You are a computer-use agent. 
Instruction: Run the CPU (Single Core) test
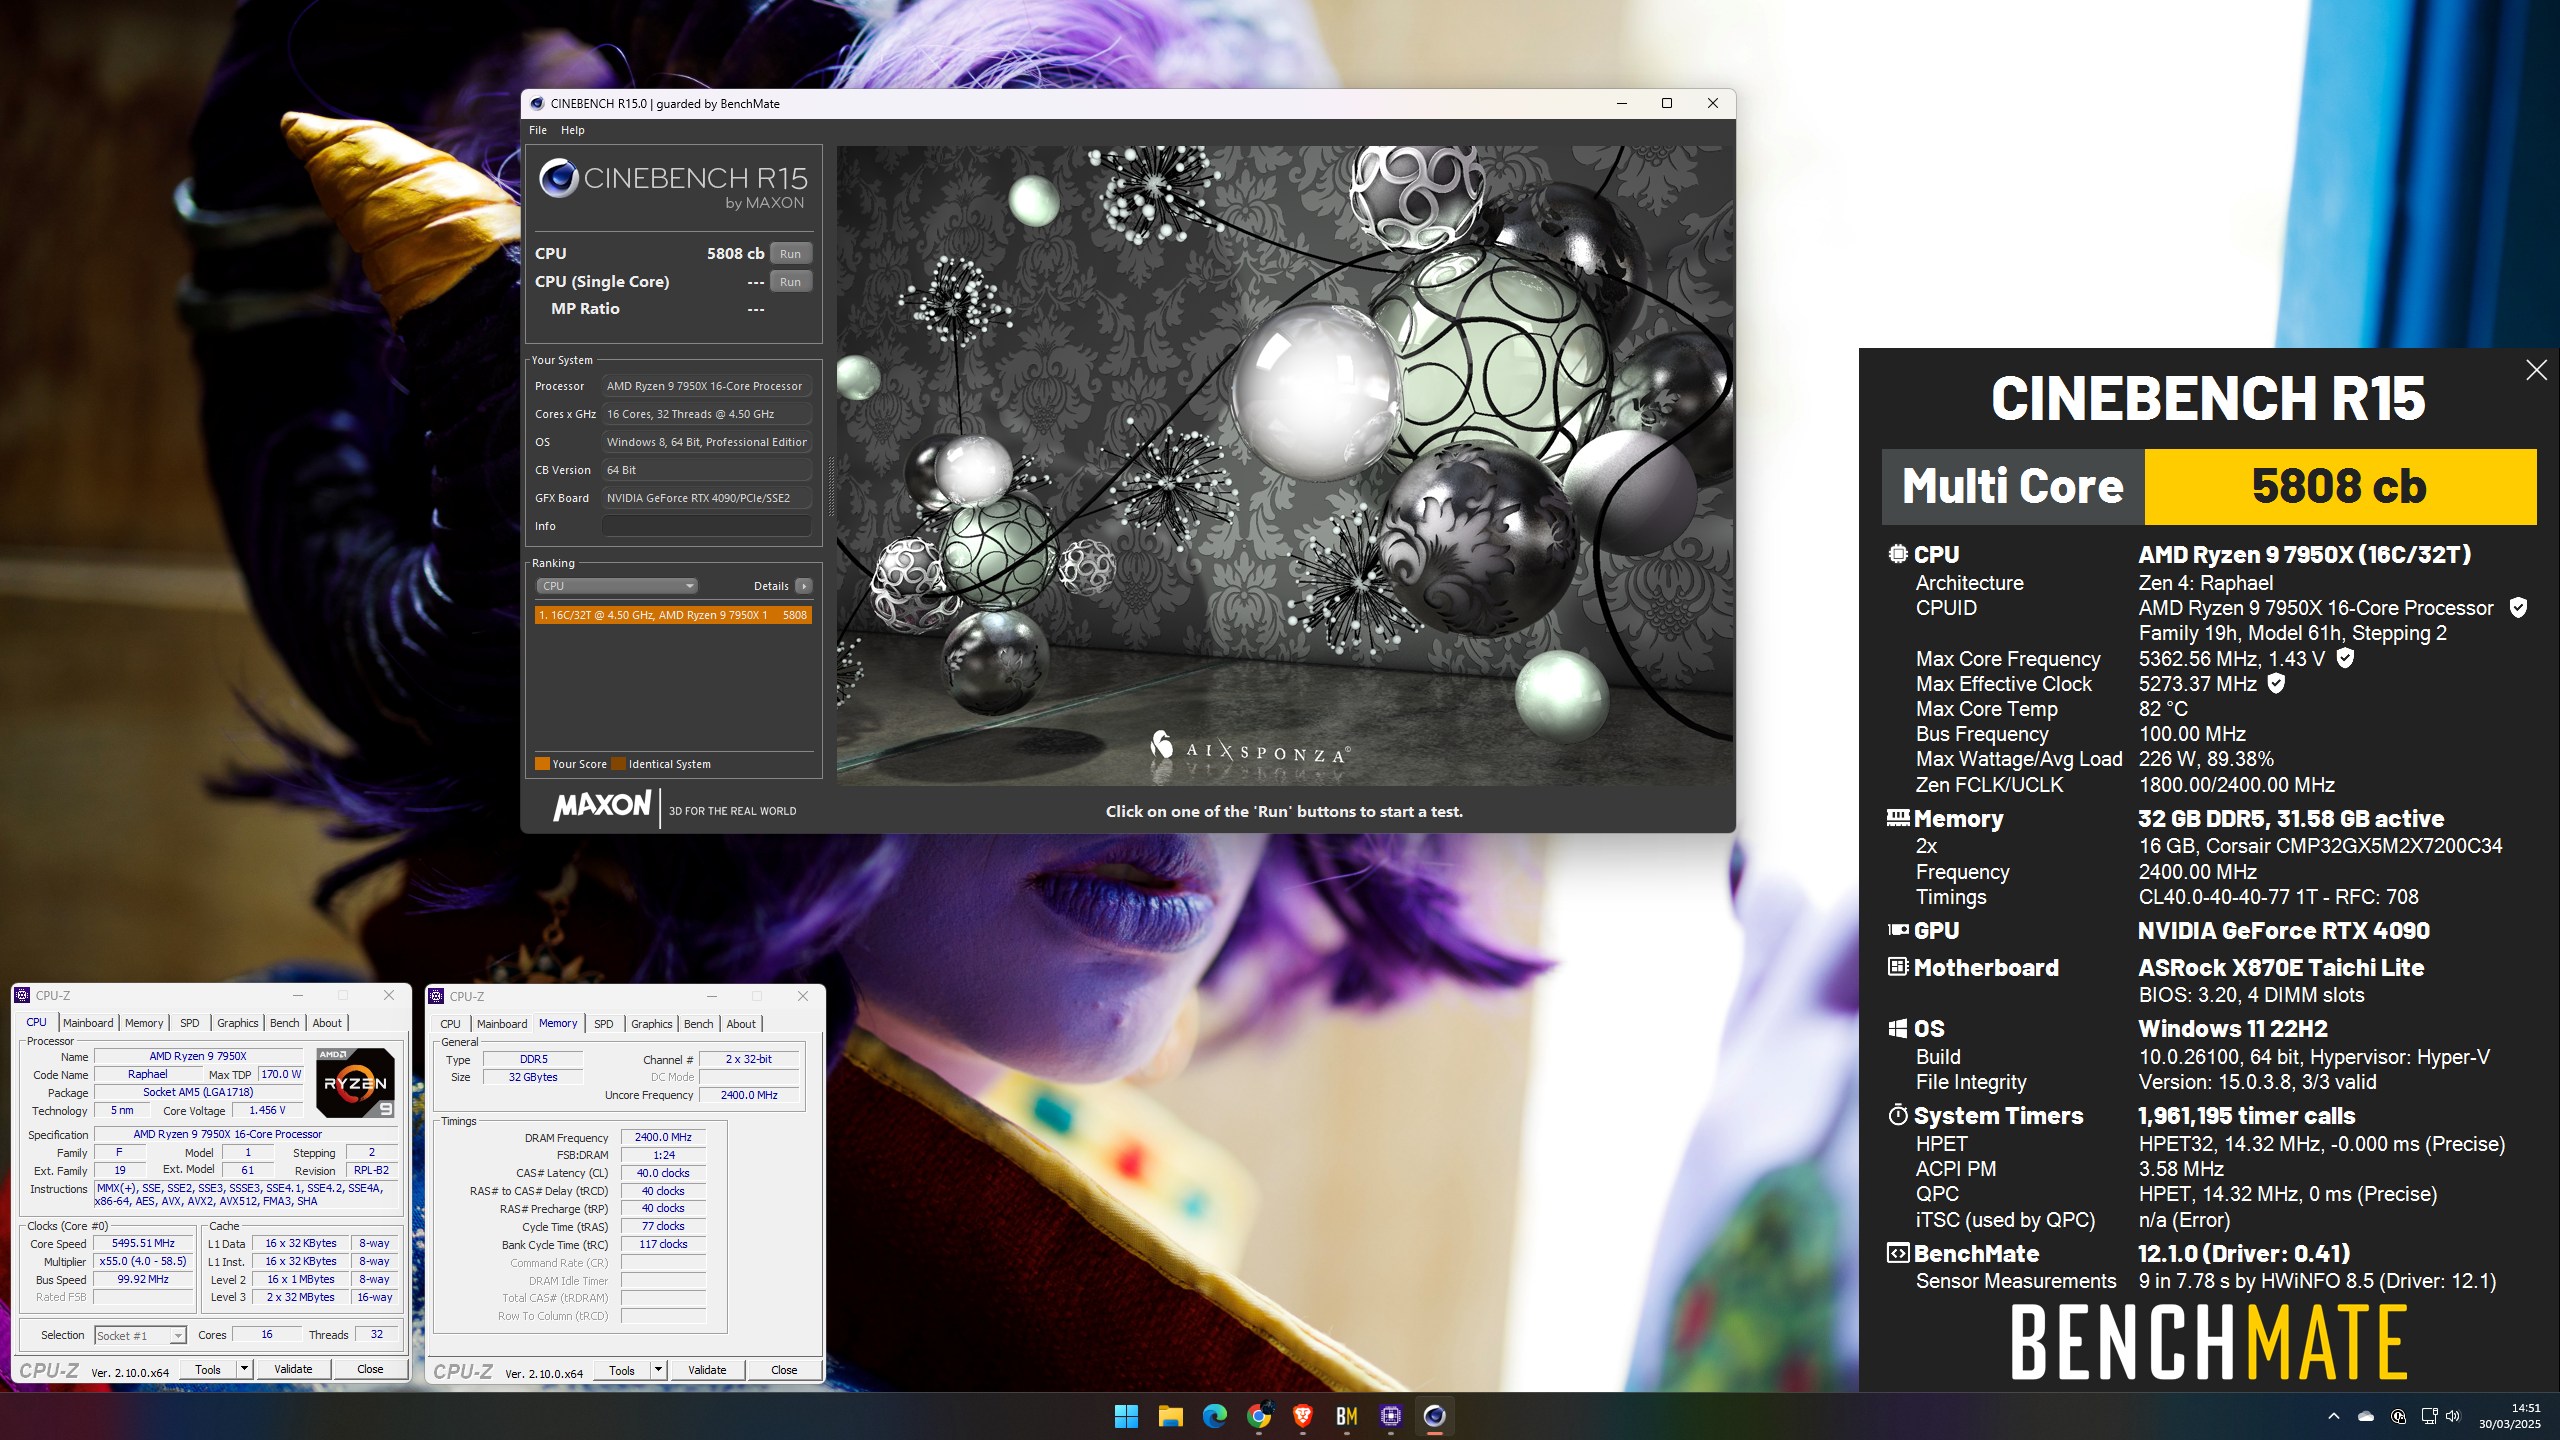click(x=790, y=282)
